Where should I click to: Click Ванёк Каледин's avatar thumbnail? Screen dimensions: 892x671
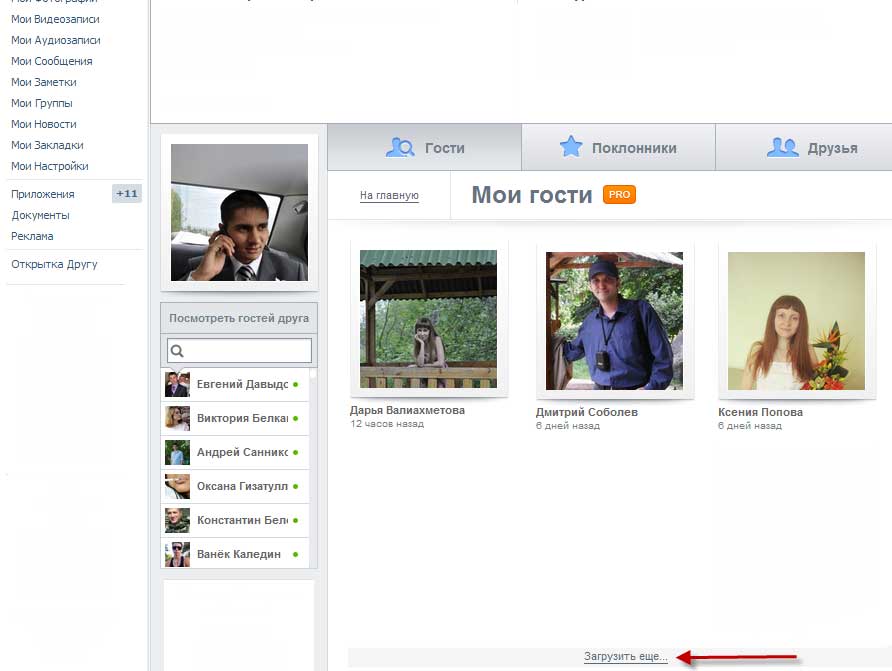177,554
